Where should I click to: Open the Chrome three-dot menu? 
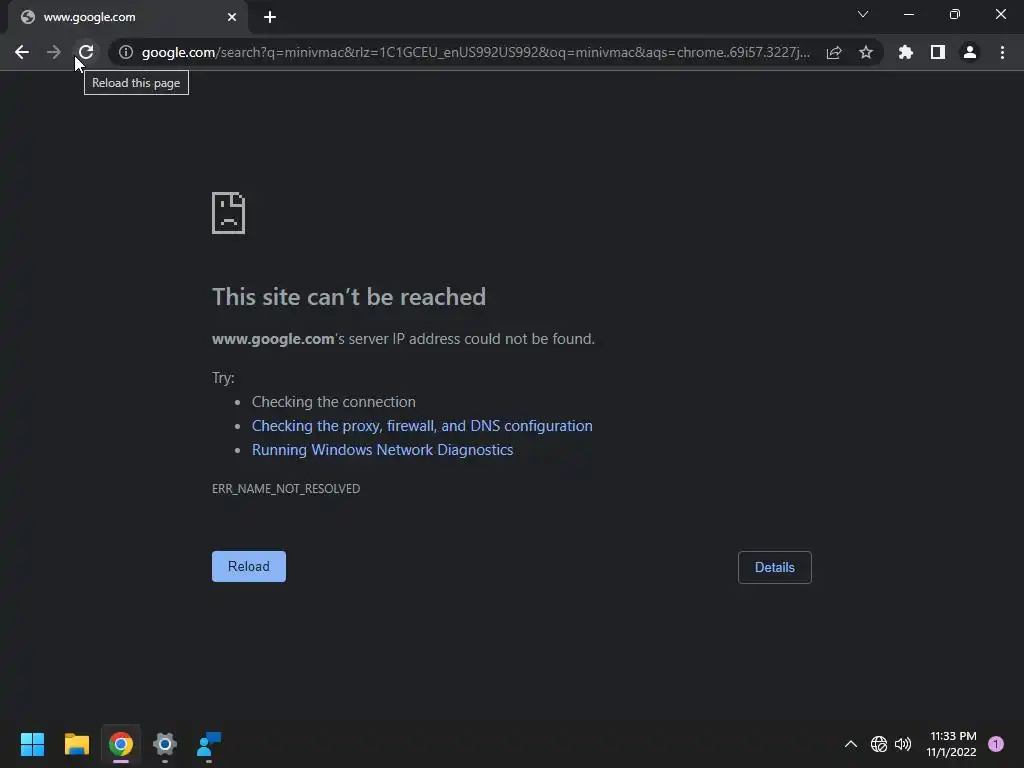point(1002,52)
